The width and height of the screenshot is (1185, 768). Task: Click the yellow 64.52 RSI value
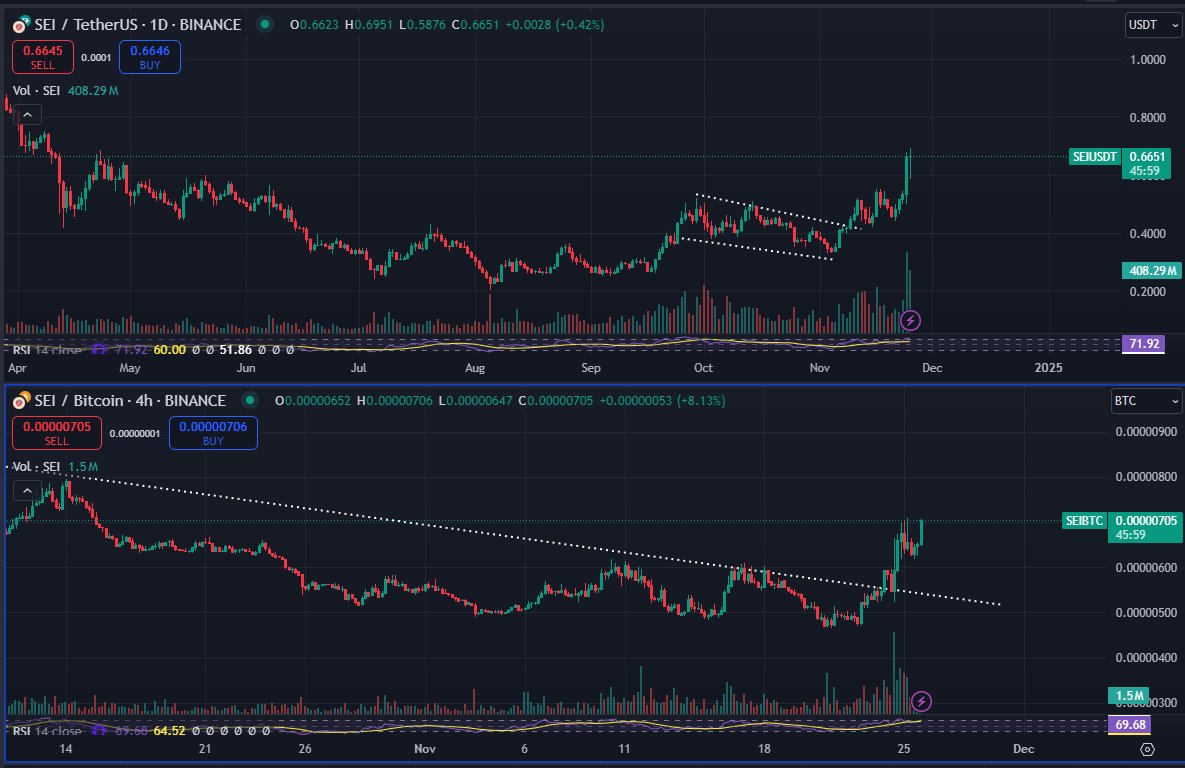pyautogui.click(x=169, y=731)
